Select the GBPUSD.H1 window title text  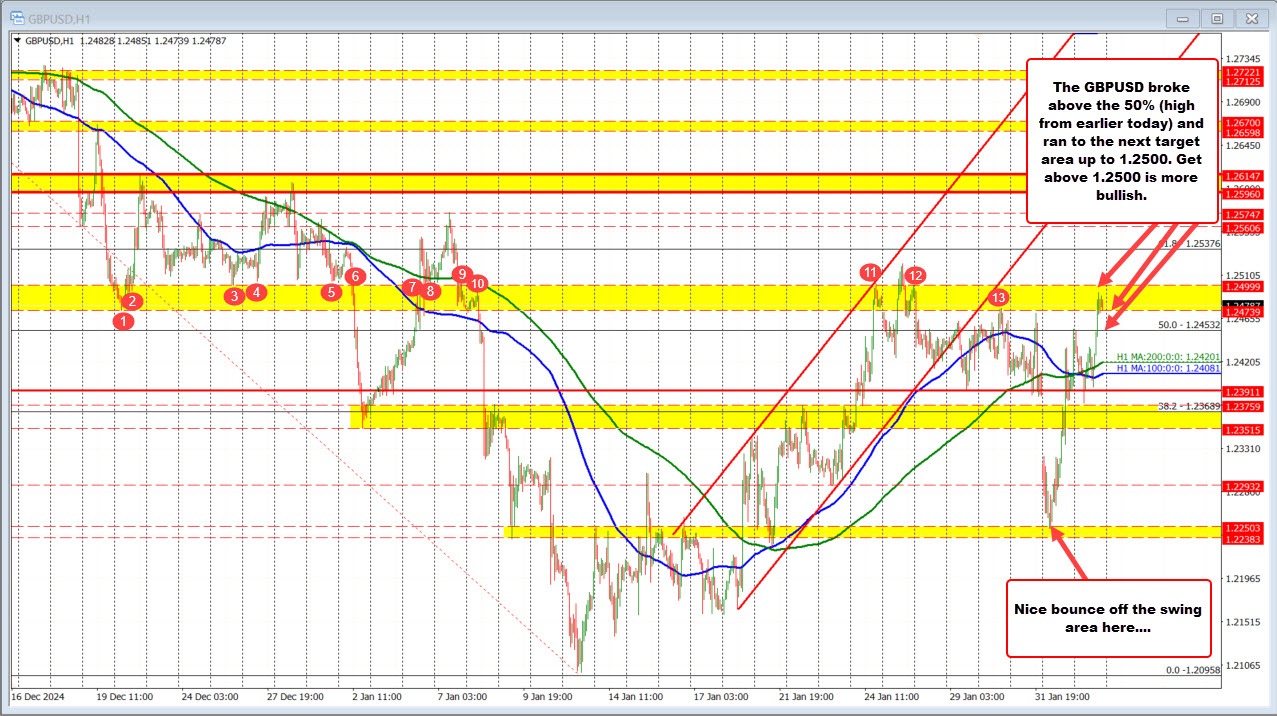coord(60,17)
